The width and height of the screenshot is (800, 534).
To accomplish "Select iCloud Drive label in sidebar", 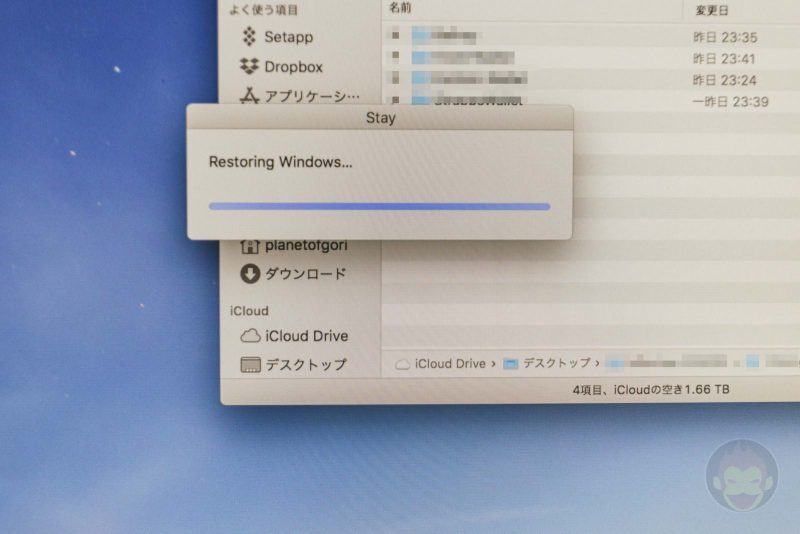I will pyautogui.click(x=307, y=336).
